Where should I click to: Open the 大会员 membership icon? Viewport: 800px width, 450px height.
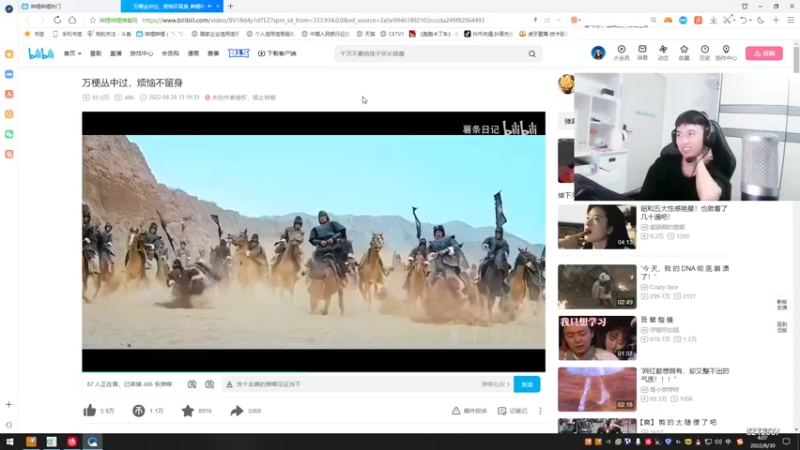621,53
